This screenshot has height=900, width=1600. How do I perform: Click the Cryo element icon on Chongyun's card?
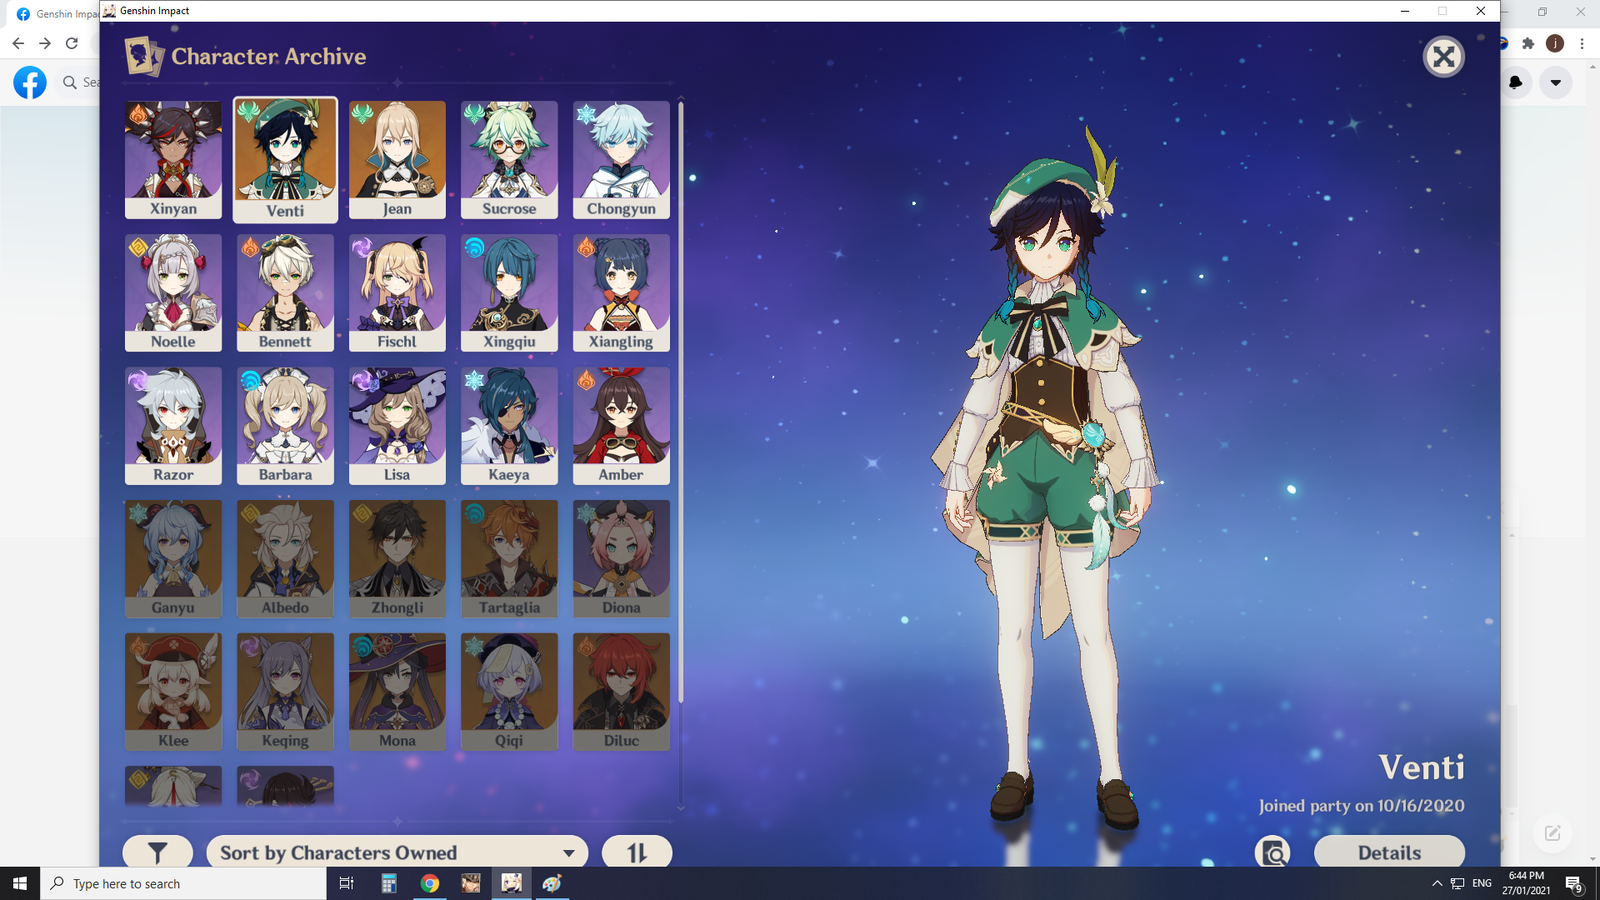[x=586, y=114]
